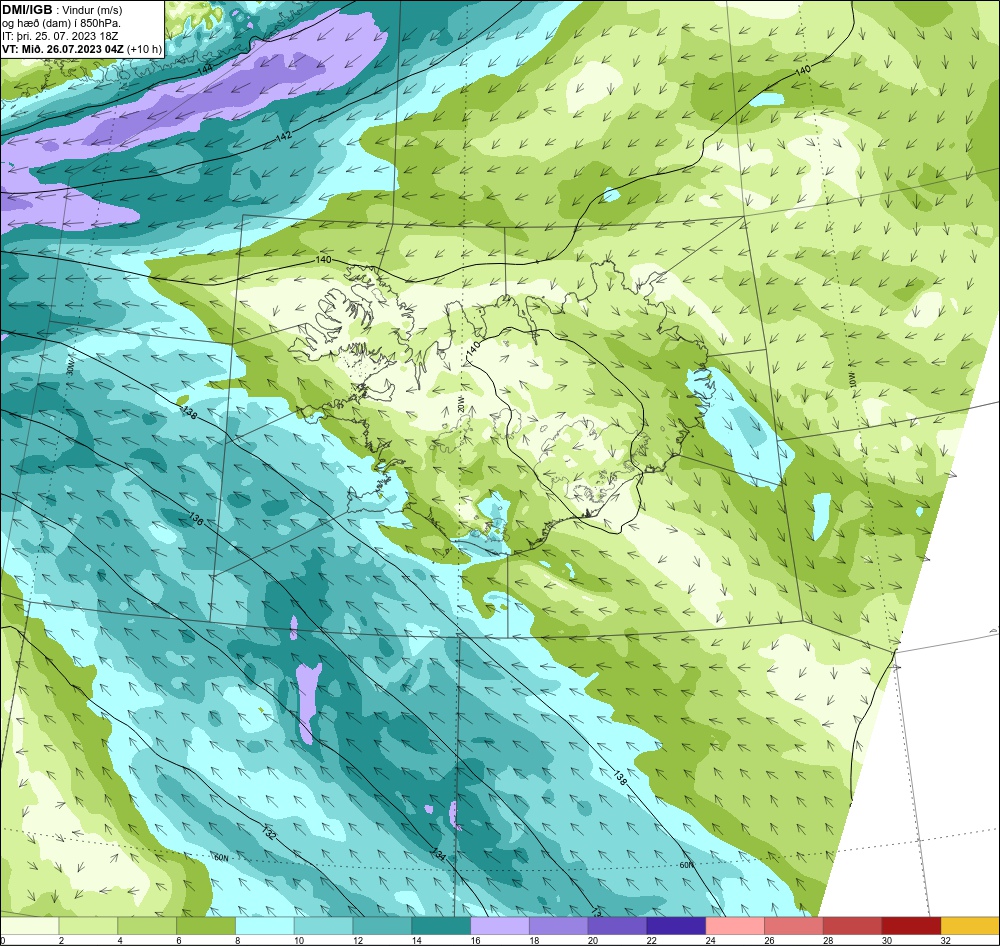Click the '144' contour label

[204, 69]
